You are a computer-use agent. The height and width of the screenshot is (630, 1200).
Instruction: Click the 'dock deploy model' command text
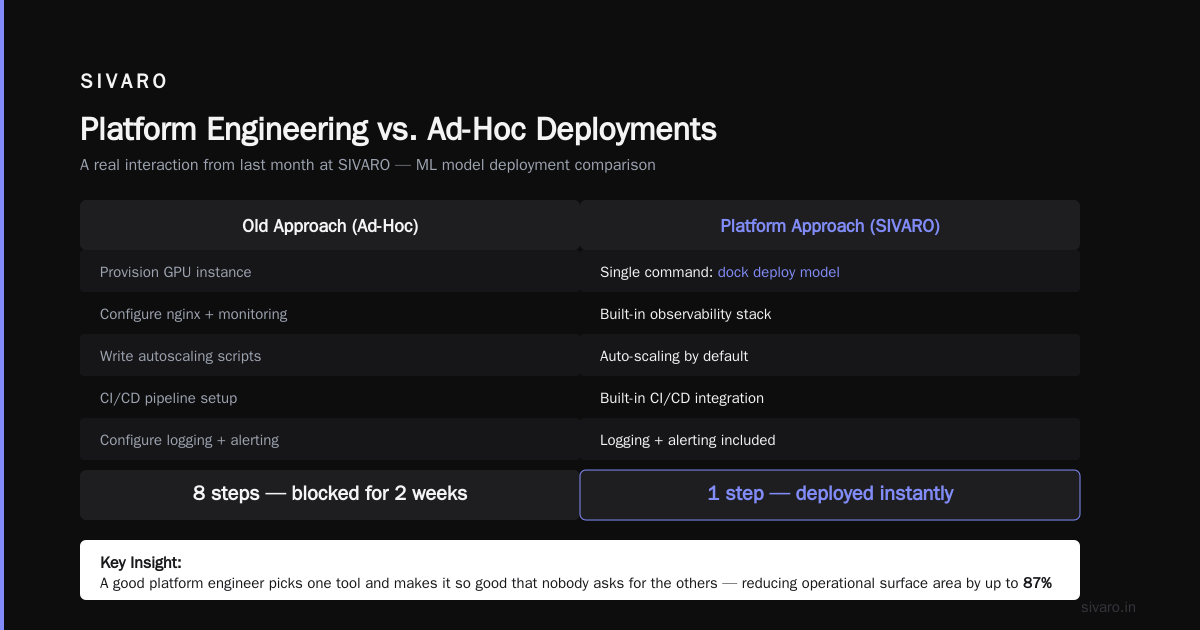(x=778, y=272)
